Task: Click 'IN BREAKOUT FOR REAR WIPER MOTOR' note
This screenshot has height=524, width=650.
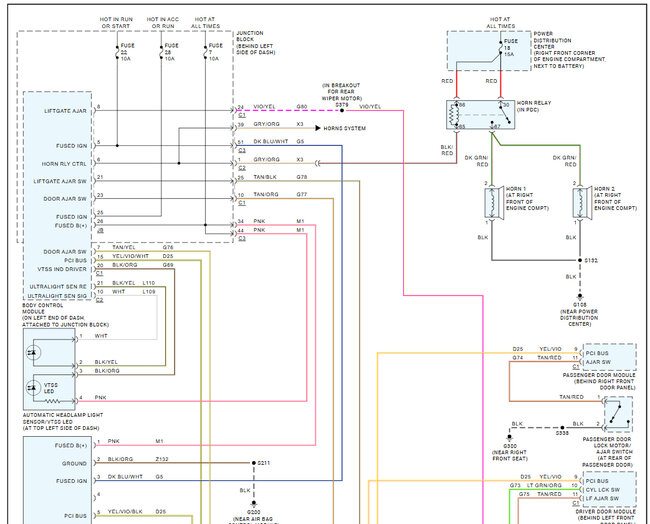Action: tap(341, 92)
